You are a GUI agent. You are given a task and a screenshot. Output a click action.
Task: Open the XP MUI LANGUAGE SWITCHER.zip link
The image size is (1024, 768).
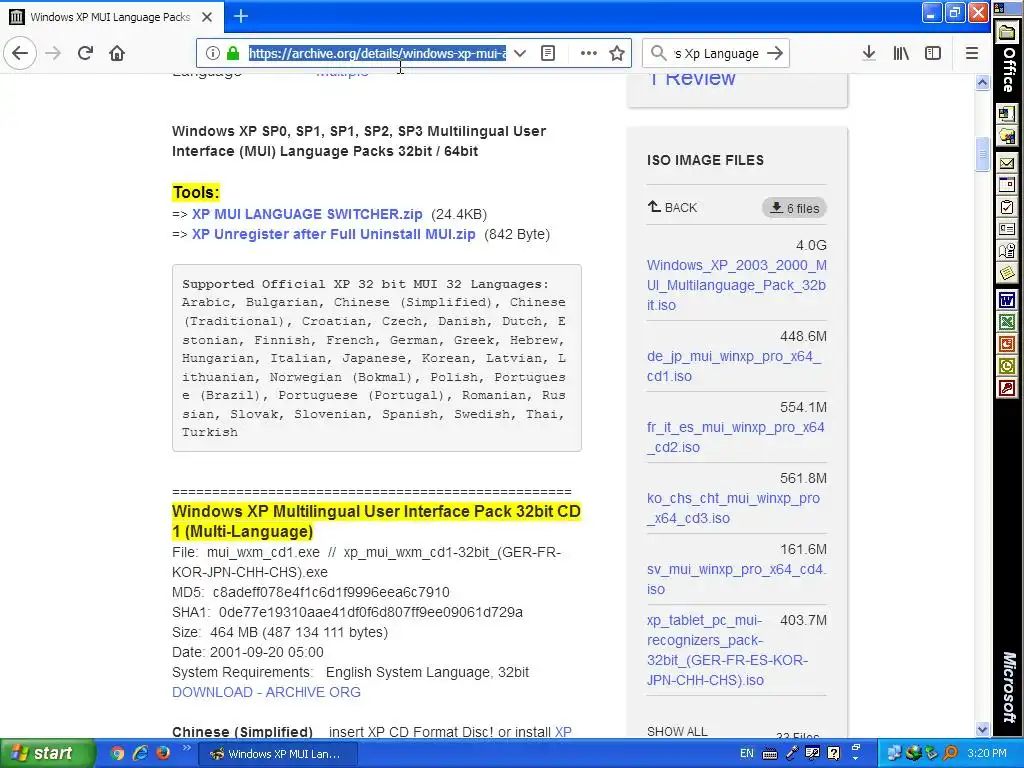pyautogui.click(x=307, y=214)
